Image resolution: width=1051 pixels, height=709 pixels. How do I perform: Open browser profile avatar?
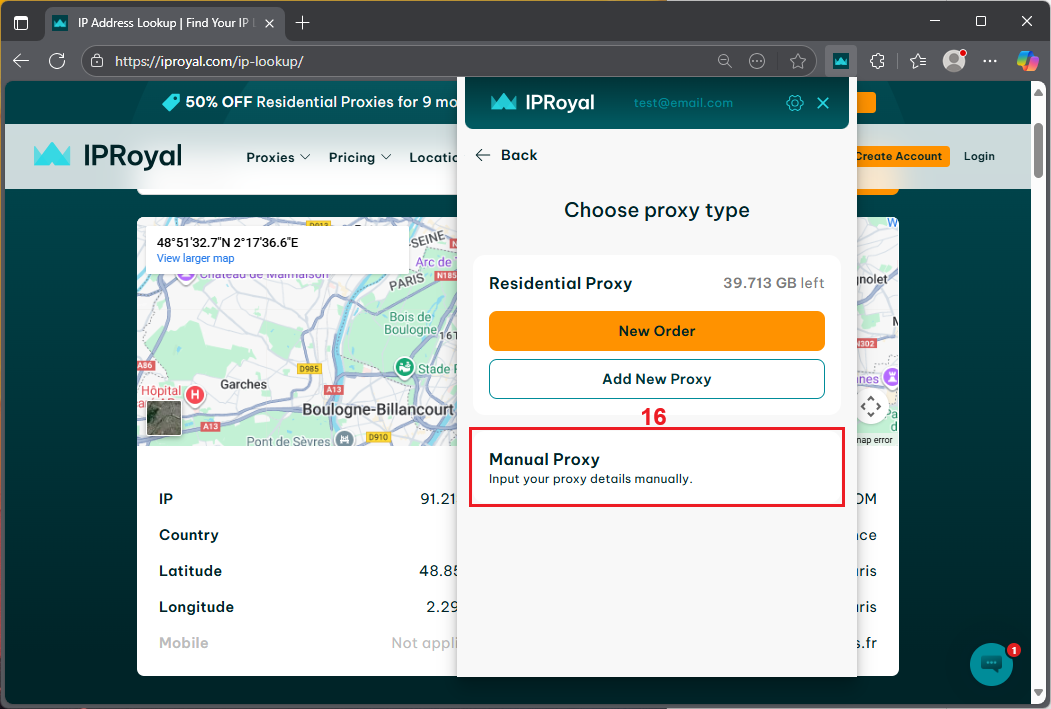(954, 61)
